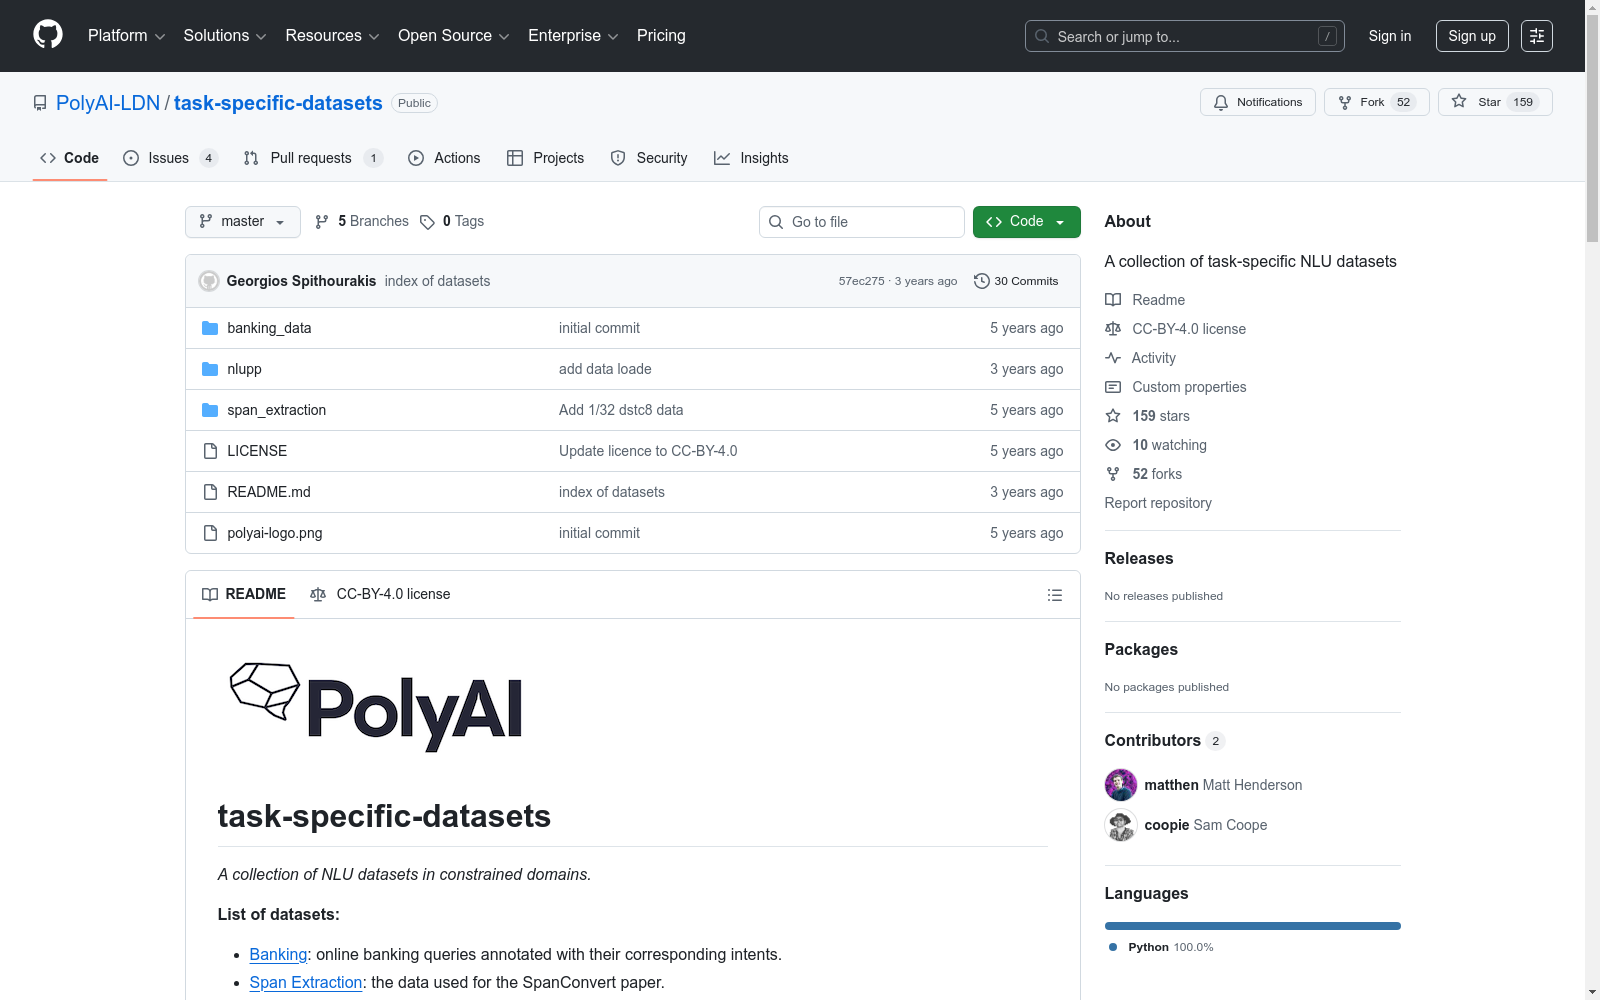Click the nlupp folder icon
The height and width of the screenshot is (1000, 1600).
pyautogui.click(x=210, y=369)
